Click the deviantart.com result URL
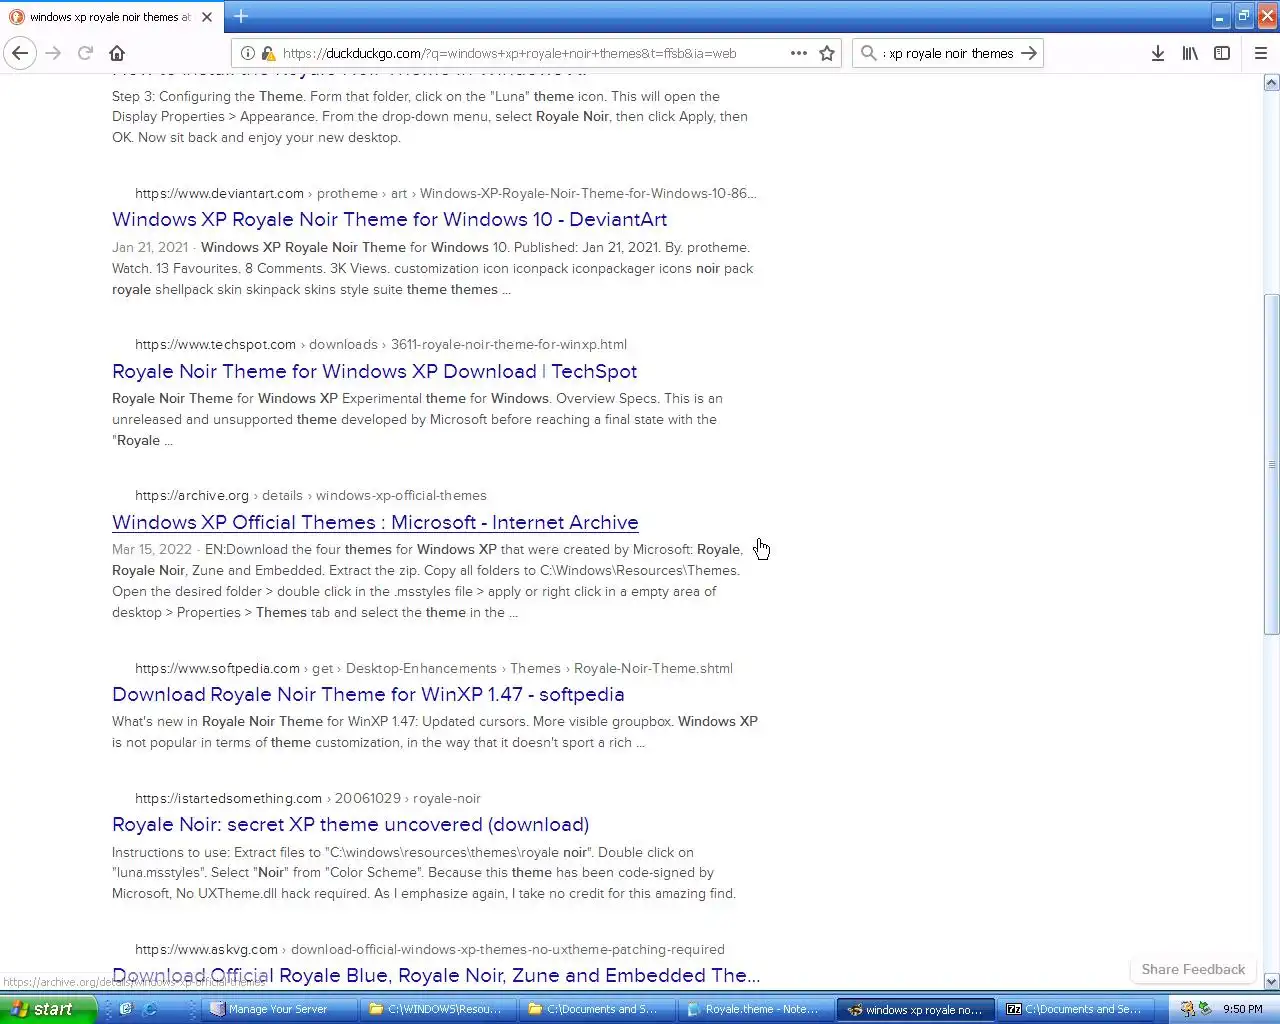This screenshot has width=1280, height=1024. (x=445, y=193)
